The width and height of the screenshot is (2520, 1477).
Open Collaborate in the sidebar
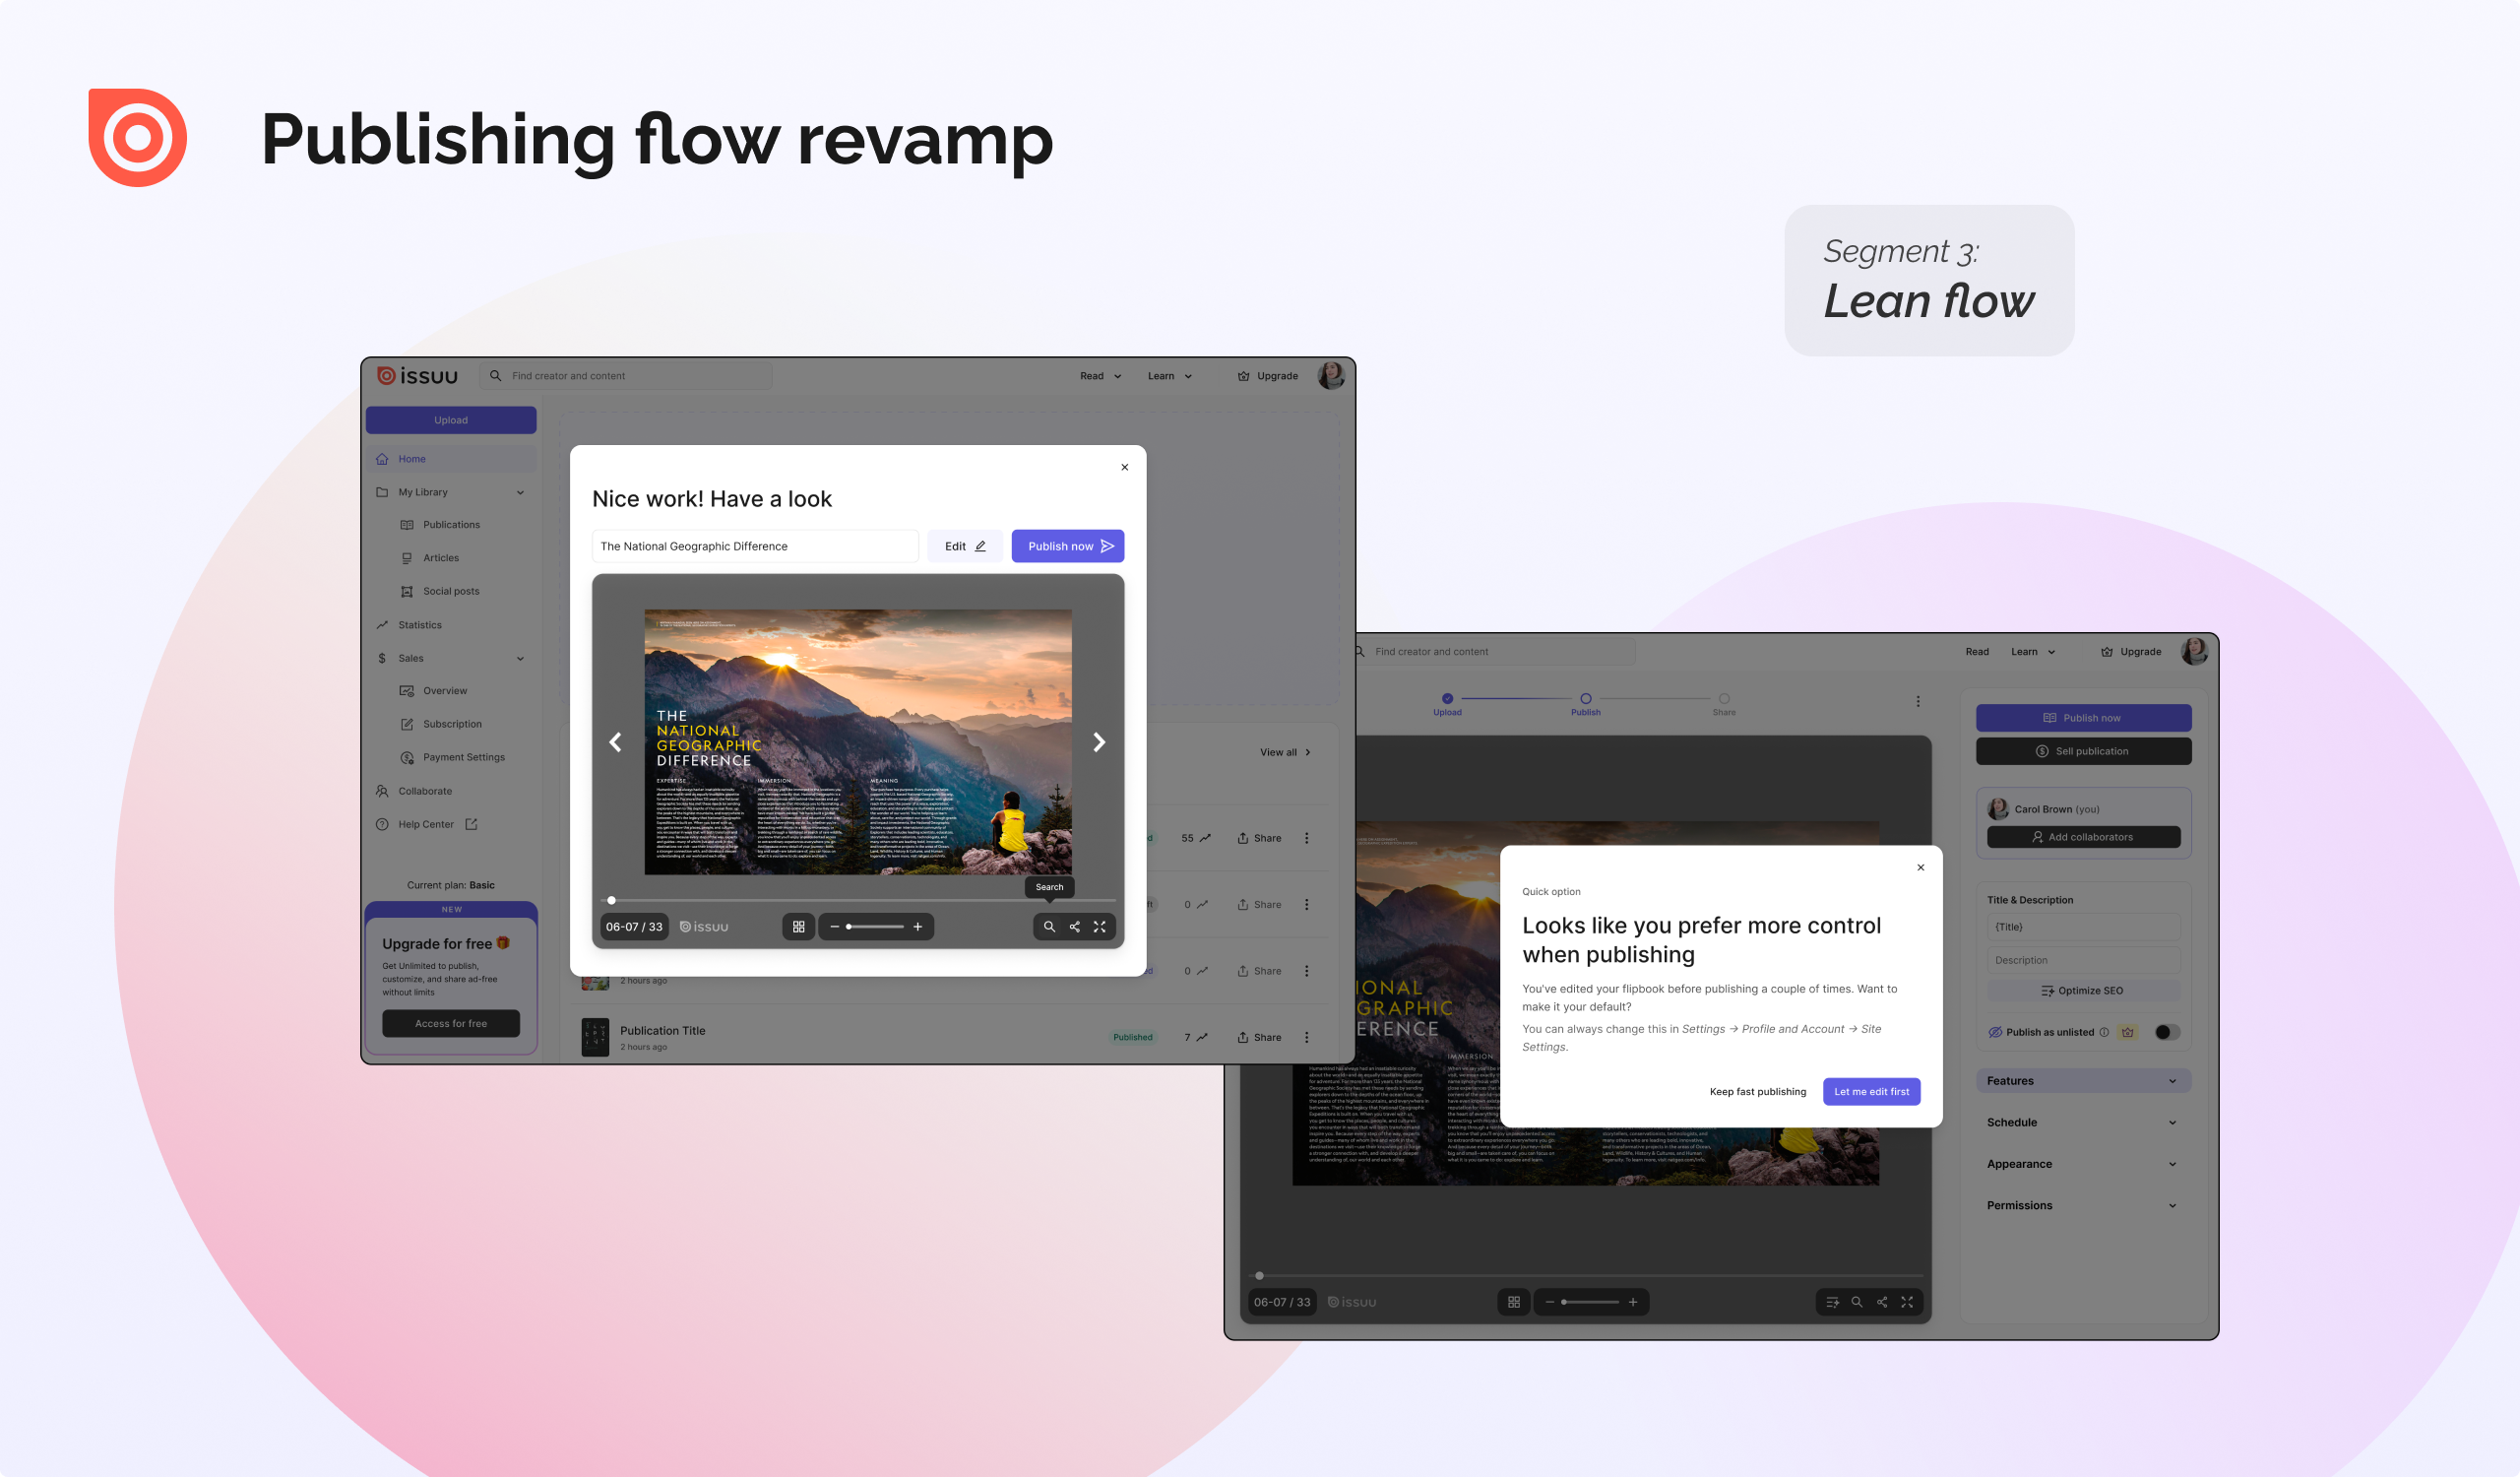coord(424,791)
